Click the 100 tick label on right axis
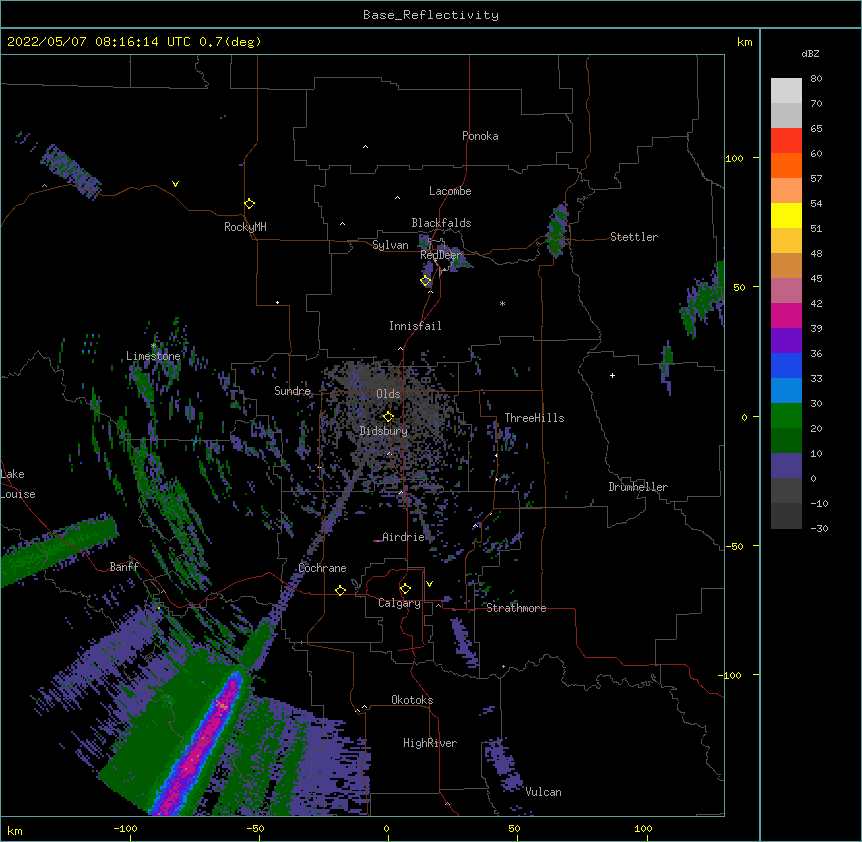This screenshot has width=862, height=842. point(734,158)
